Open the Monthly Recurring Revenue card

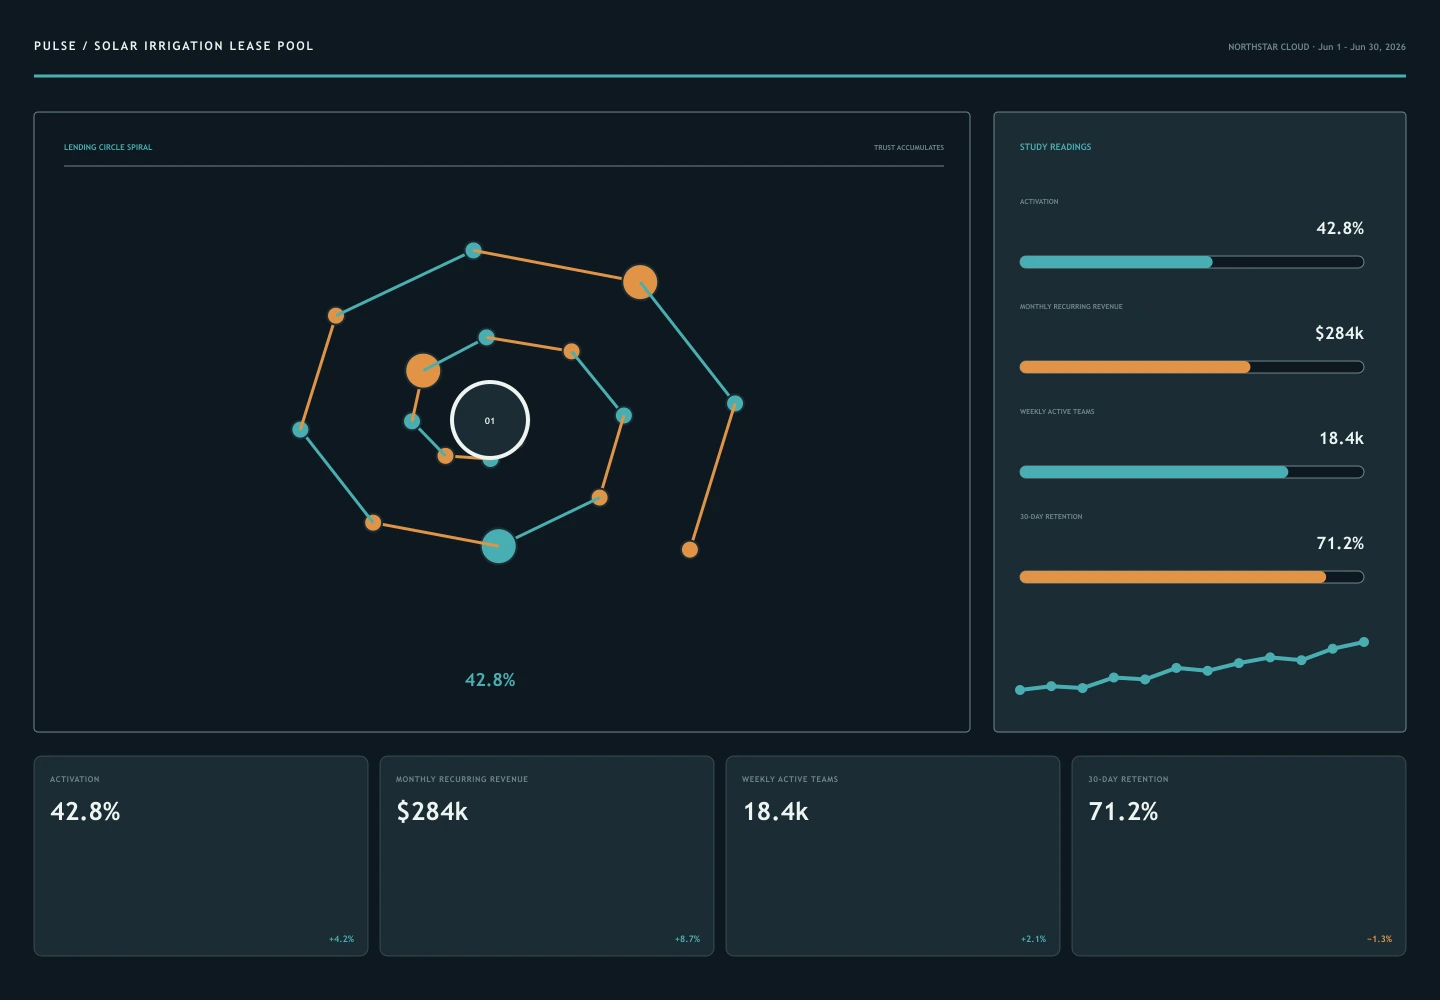coord(547,856)
